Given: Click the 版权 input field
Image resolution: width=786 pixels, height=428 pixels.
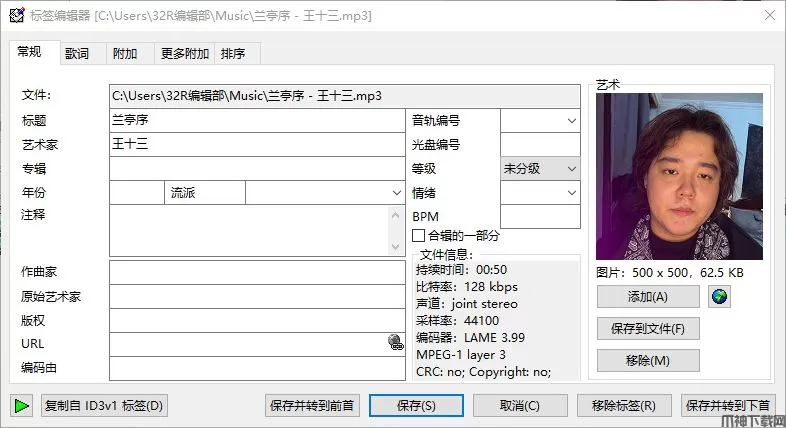Looking at the screenshot, I should [257, 320].
